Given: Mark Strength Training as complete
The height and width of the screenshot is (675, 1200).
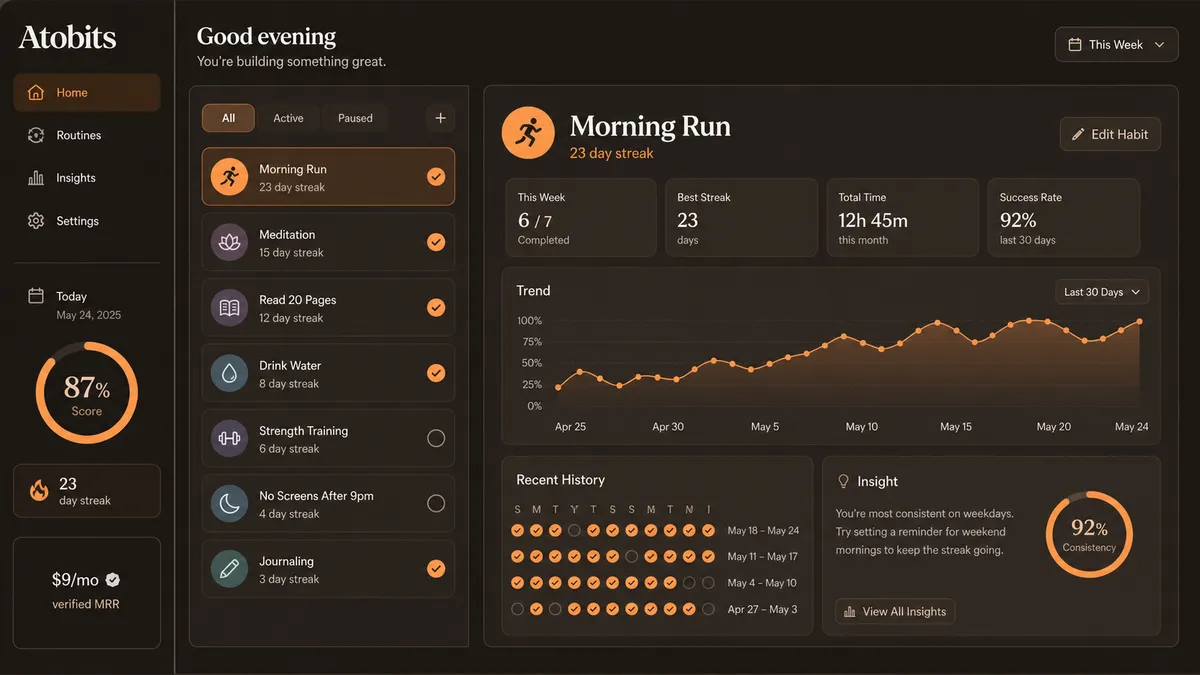Looking at the screenshot, I should 436,438.
